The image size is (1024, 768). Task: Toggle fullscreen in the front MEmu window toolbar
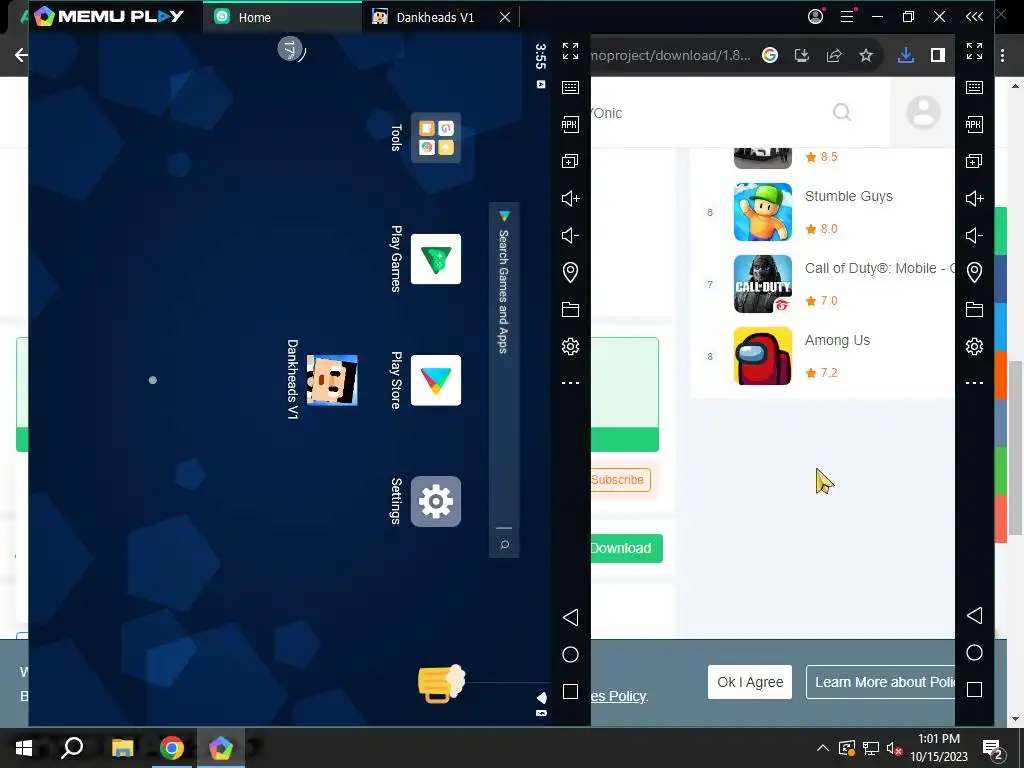point(570,51)
